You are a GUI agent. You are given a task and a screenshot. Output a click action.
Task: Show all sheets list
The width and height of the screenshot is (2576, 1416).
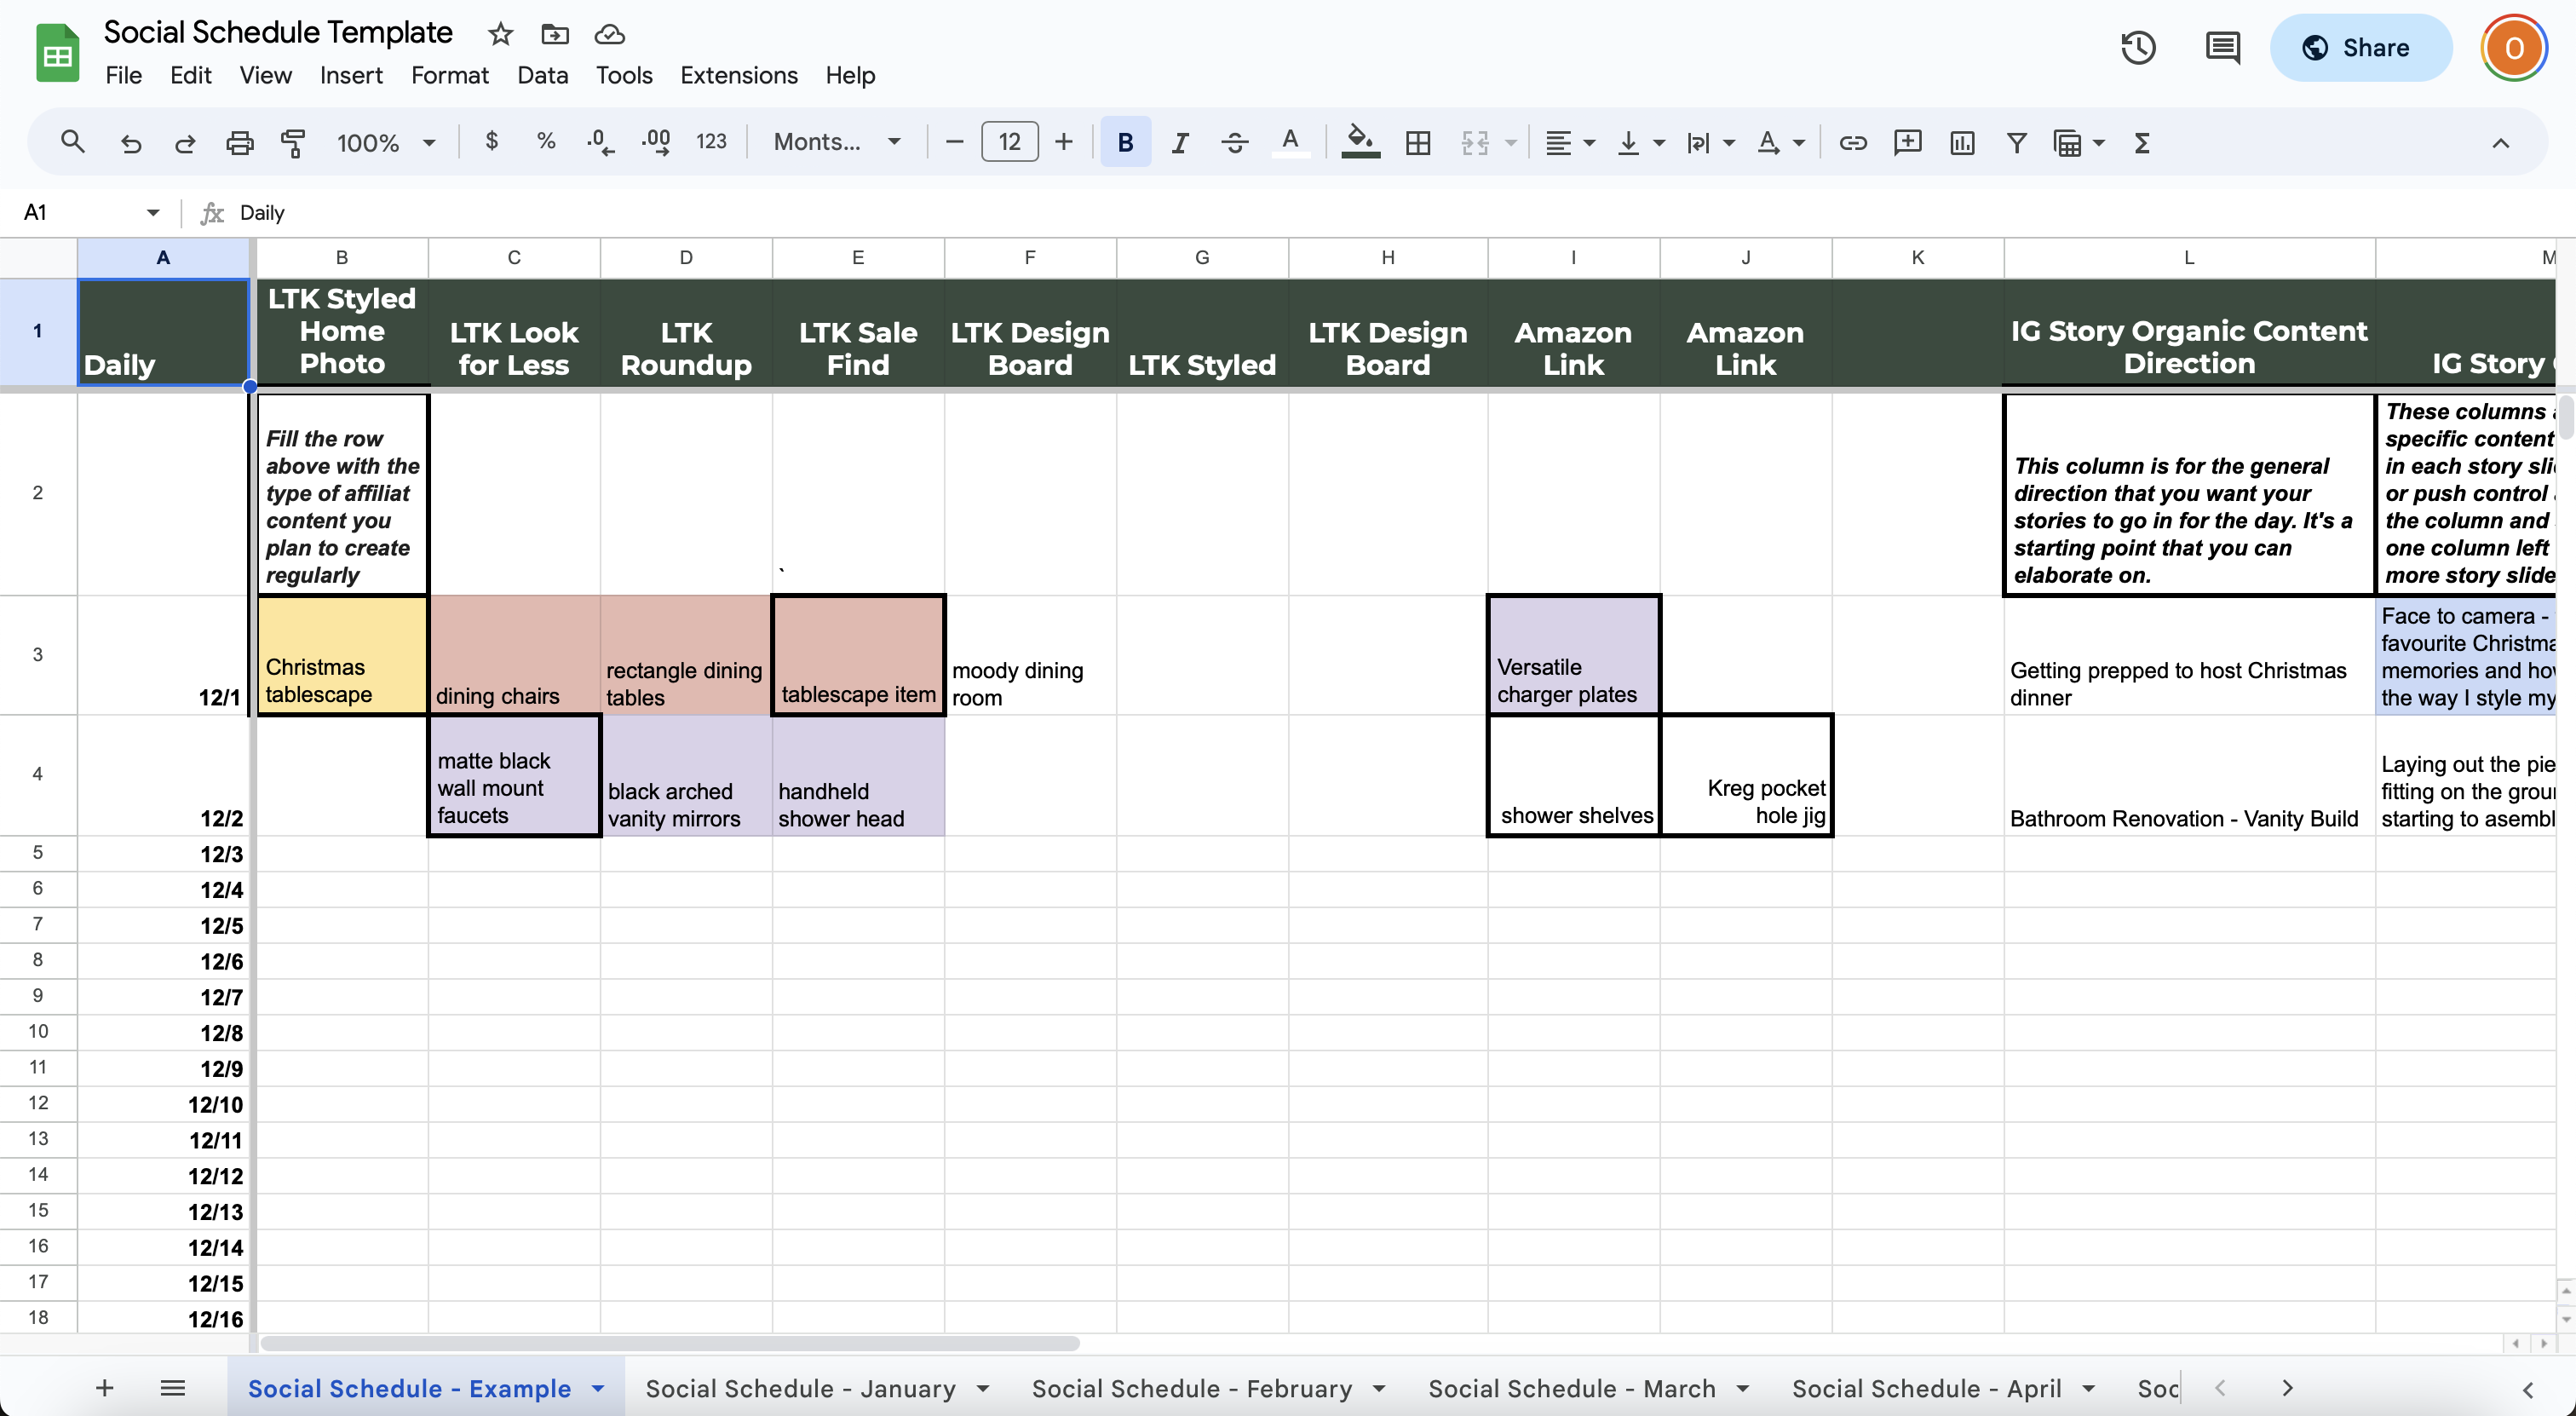pos(172,1388)
